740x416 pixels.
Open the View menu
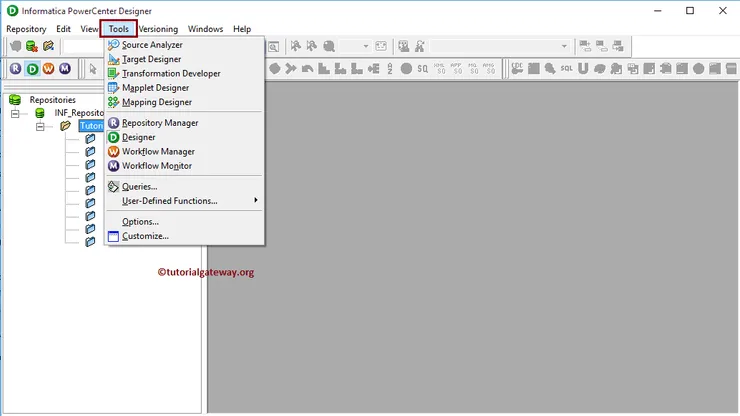[x=89, y=29]
